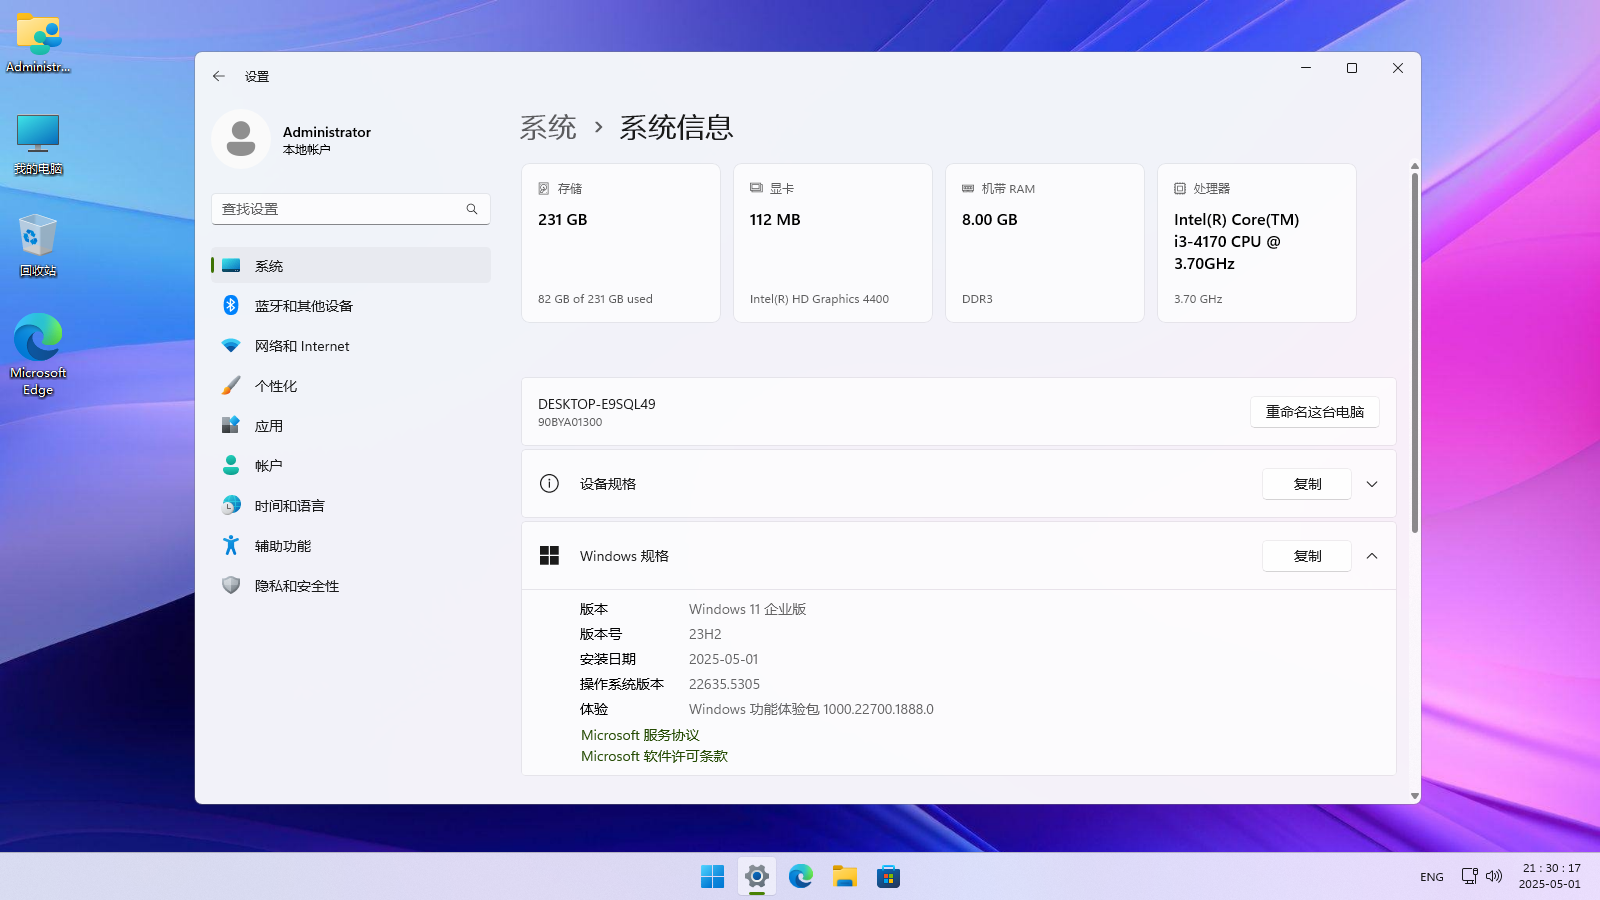Open the taskbar clock and date
The height and width of the screenshot is (900, 1600).
pos(1551,876)
